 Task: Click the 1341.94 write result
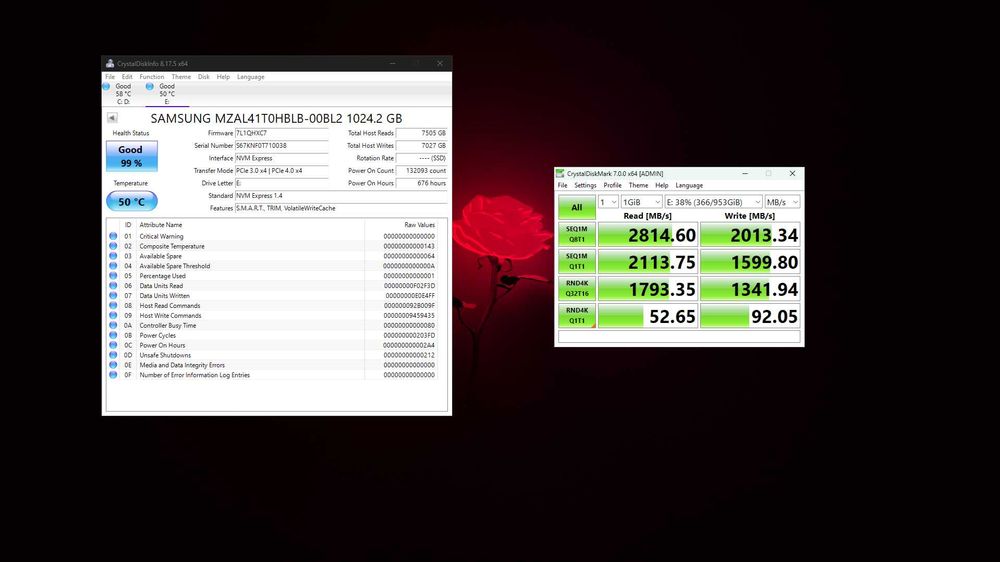(x=750, y=289)
